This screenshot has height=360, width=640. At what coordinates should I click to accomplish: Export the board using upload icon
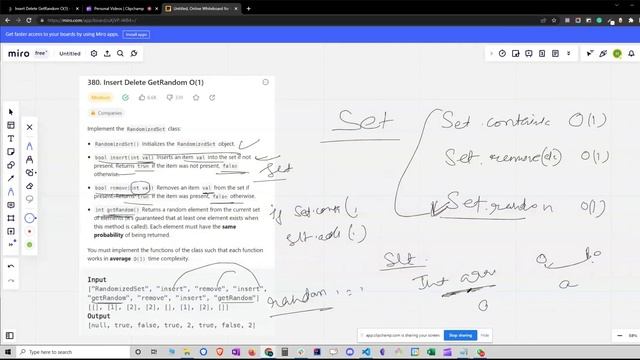click(107, 53)
